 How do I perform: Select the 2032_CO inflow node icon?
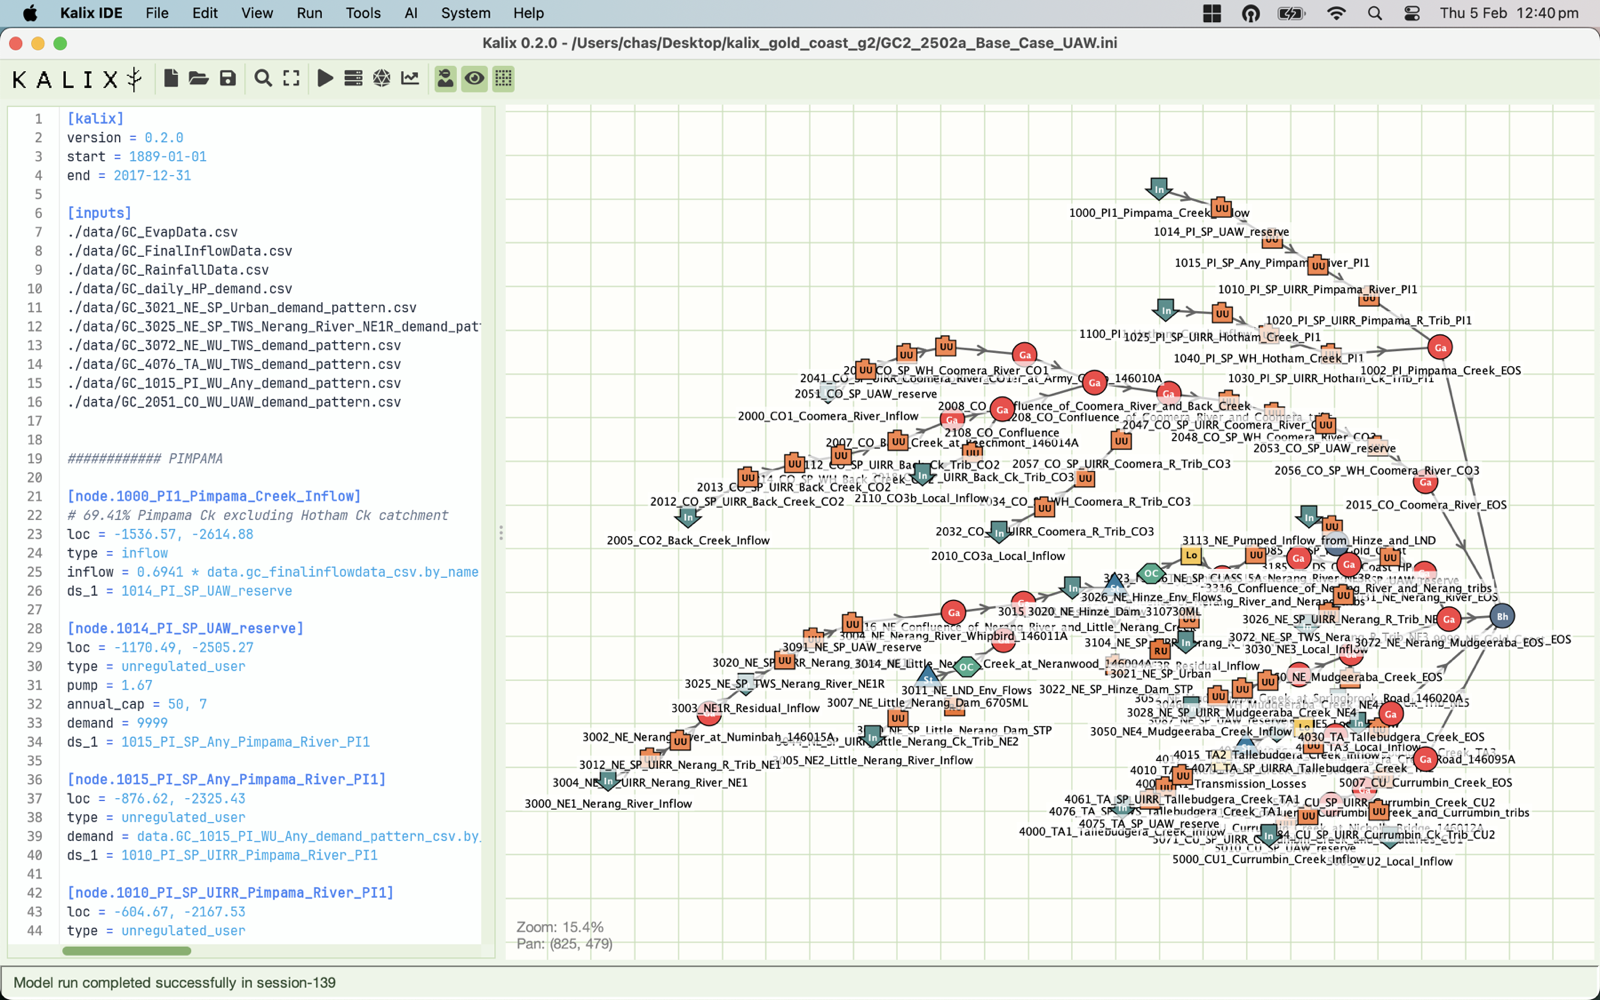(999, 530)
